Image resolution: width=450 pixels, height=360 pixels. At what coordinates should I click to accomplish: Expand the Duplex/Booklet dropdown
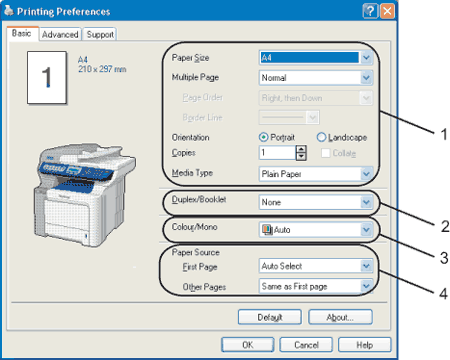click(x=366, y=202)
